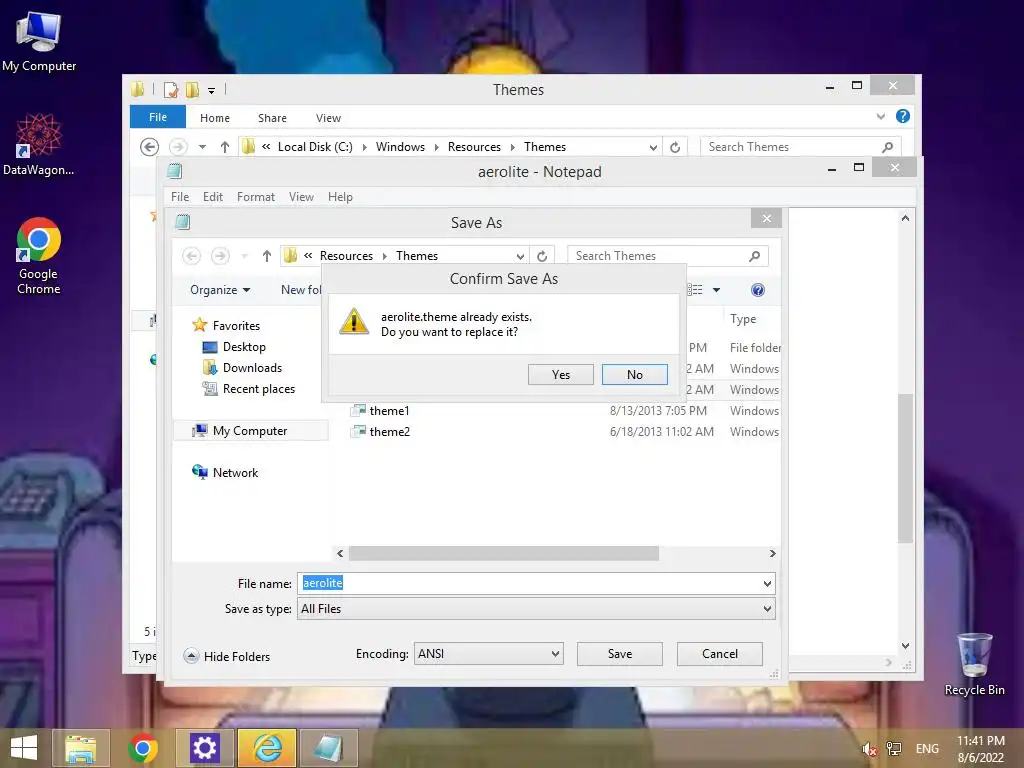Expand the Save As address history dropdown

pyautogui.click(x=520, y=256)
